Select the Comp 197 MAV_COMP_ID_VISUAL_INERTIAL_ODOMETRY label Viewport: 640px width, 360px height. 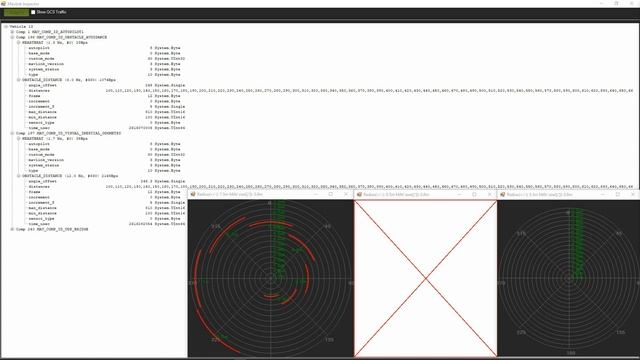[68, 133]
